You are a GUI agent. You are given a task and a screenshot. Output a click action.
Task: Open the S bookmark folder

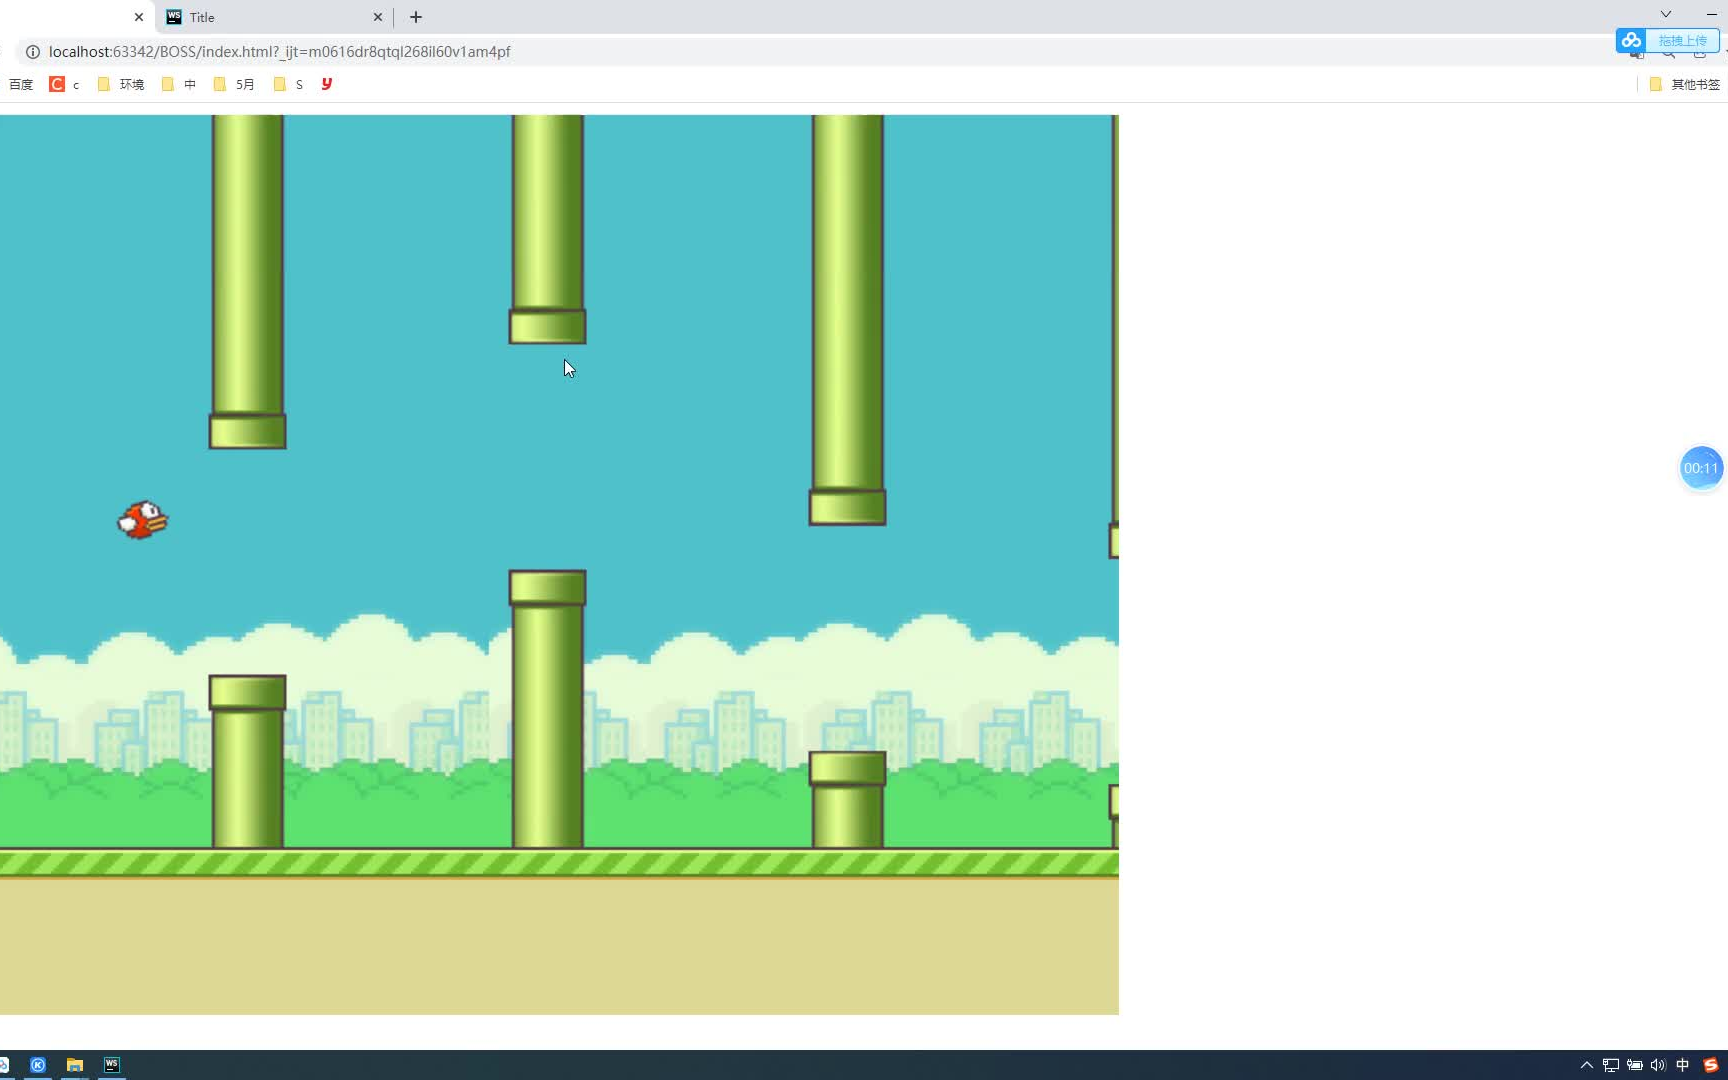tap(288, 85)
